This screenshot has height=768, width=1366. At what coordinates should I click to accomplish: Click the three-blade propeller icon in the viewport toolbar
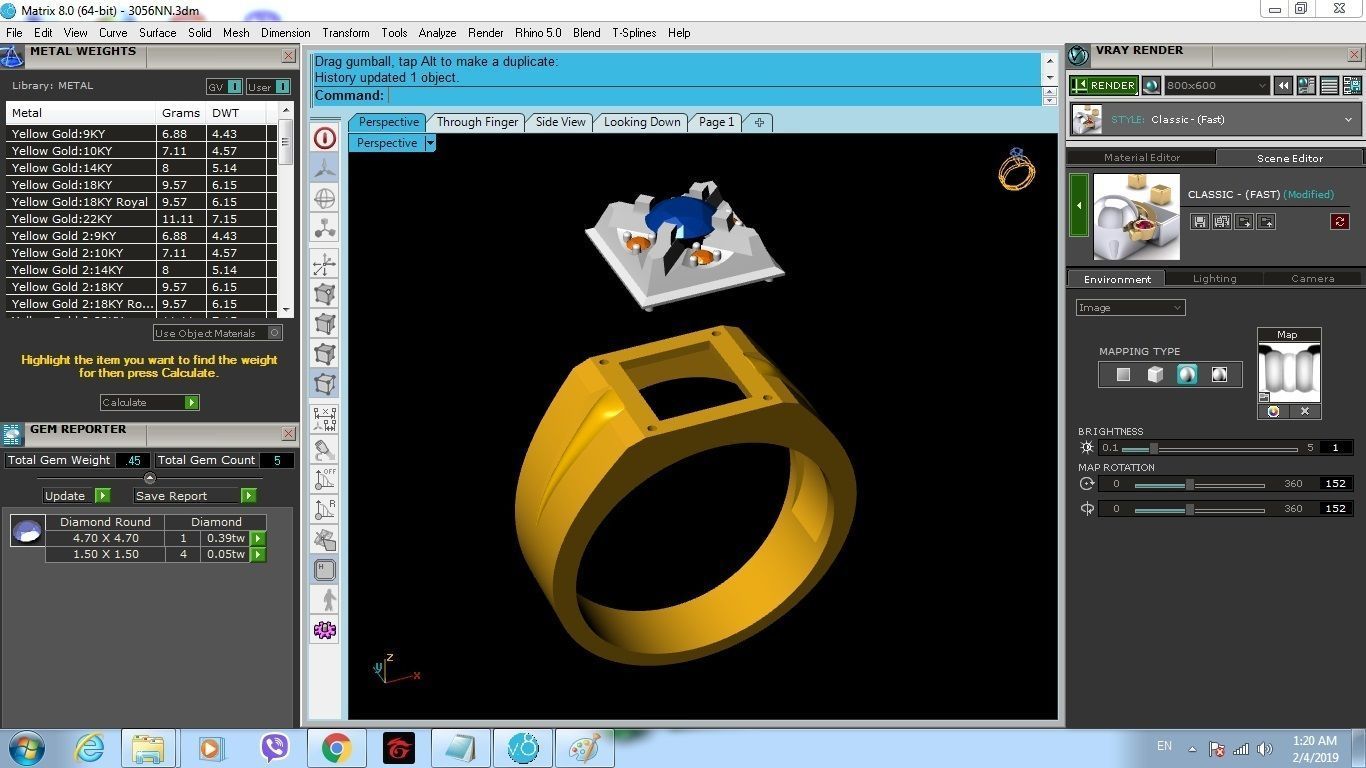click(325, 169)
